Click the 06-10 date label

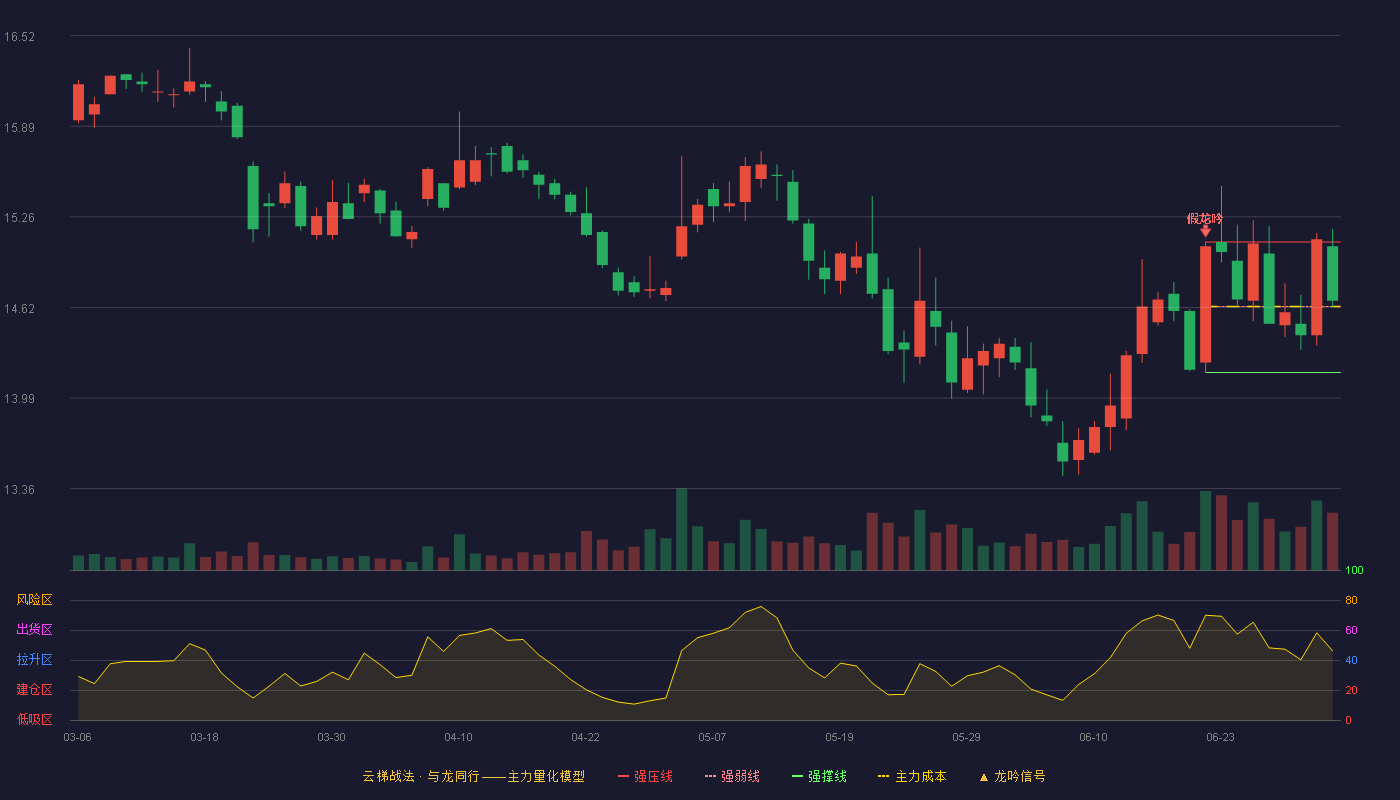pyautogui.click(x=1093, y=737)
